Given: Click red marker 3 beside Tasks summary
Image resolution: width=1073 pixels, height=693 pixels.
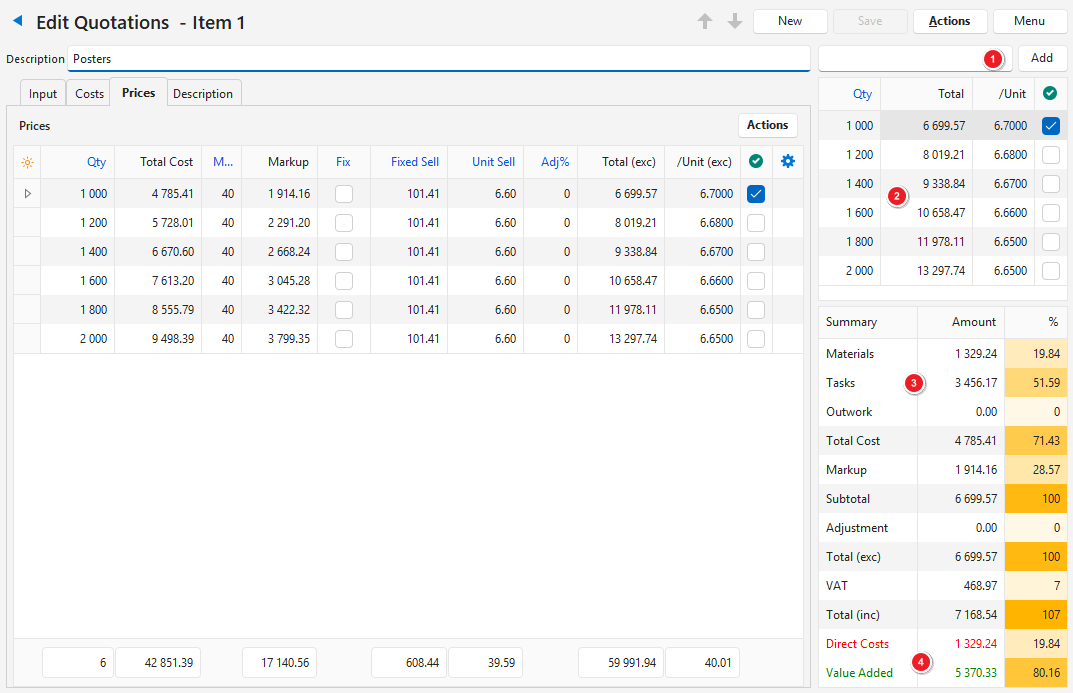Looking at the screenshot, I should pos(913,383).
